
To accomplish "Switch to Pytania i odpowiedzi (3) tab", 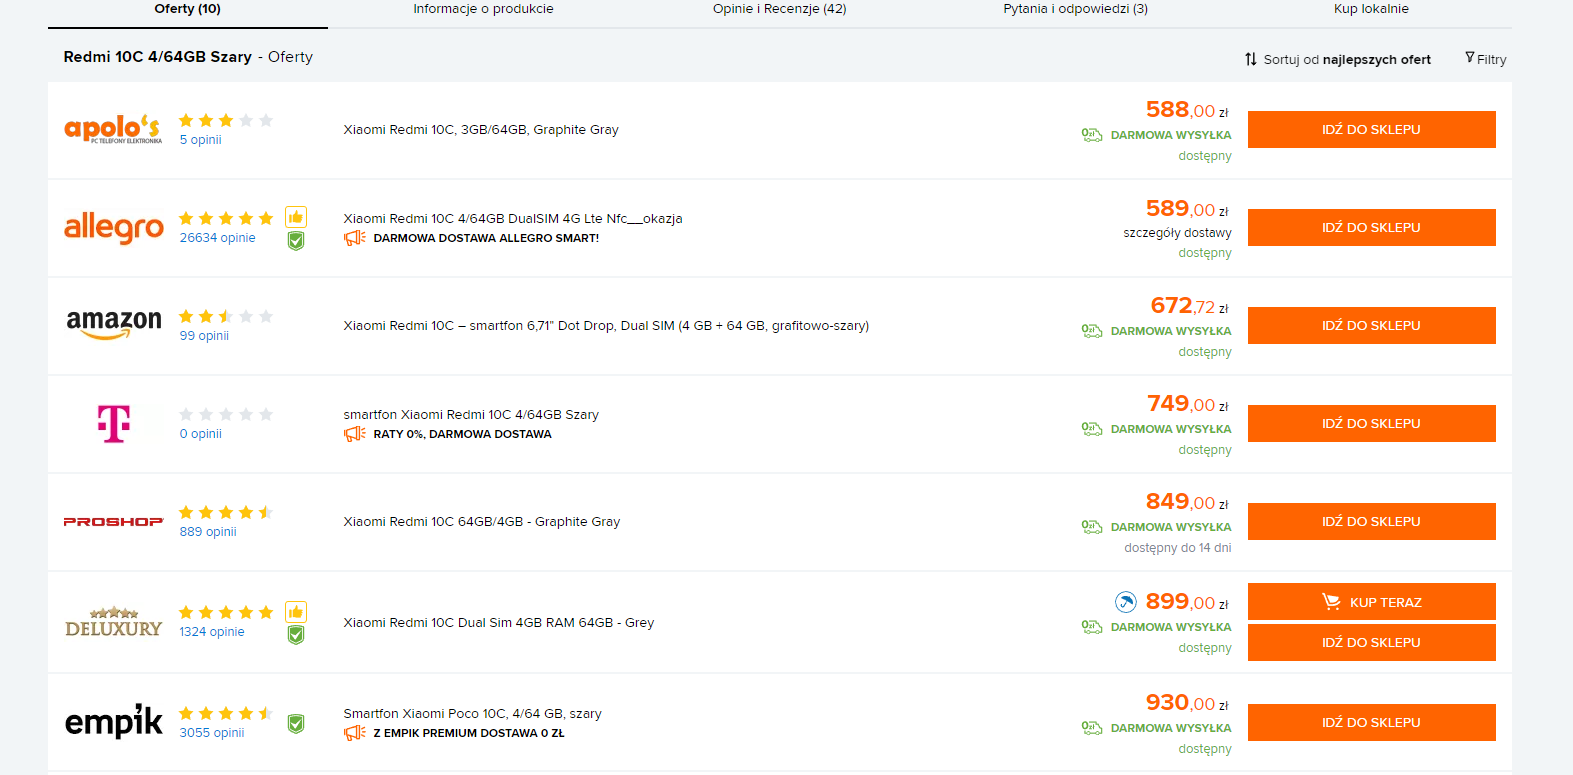I will (1076, 10).
